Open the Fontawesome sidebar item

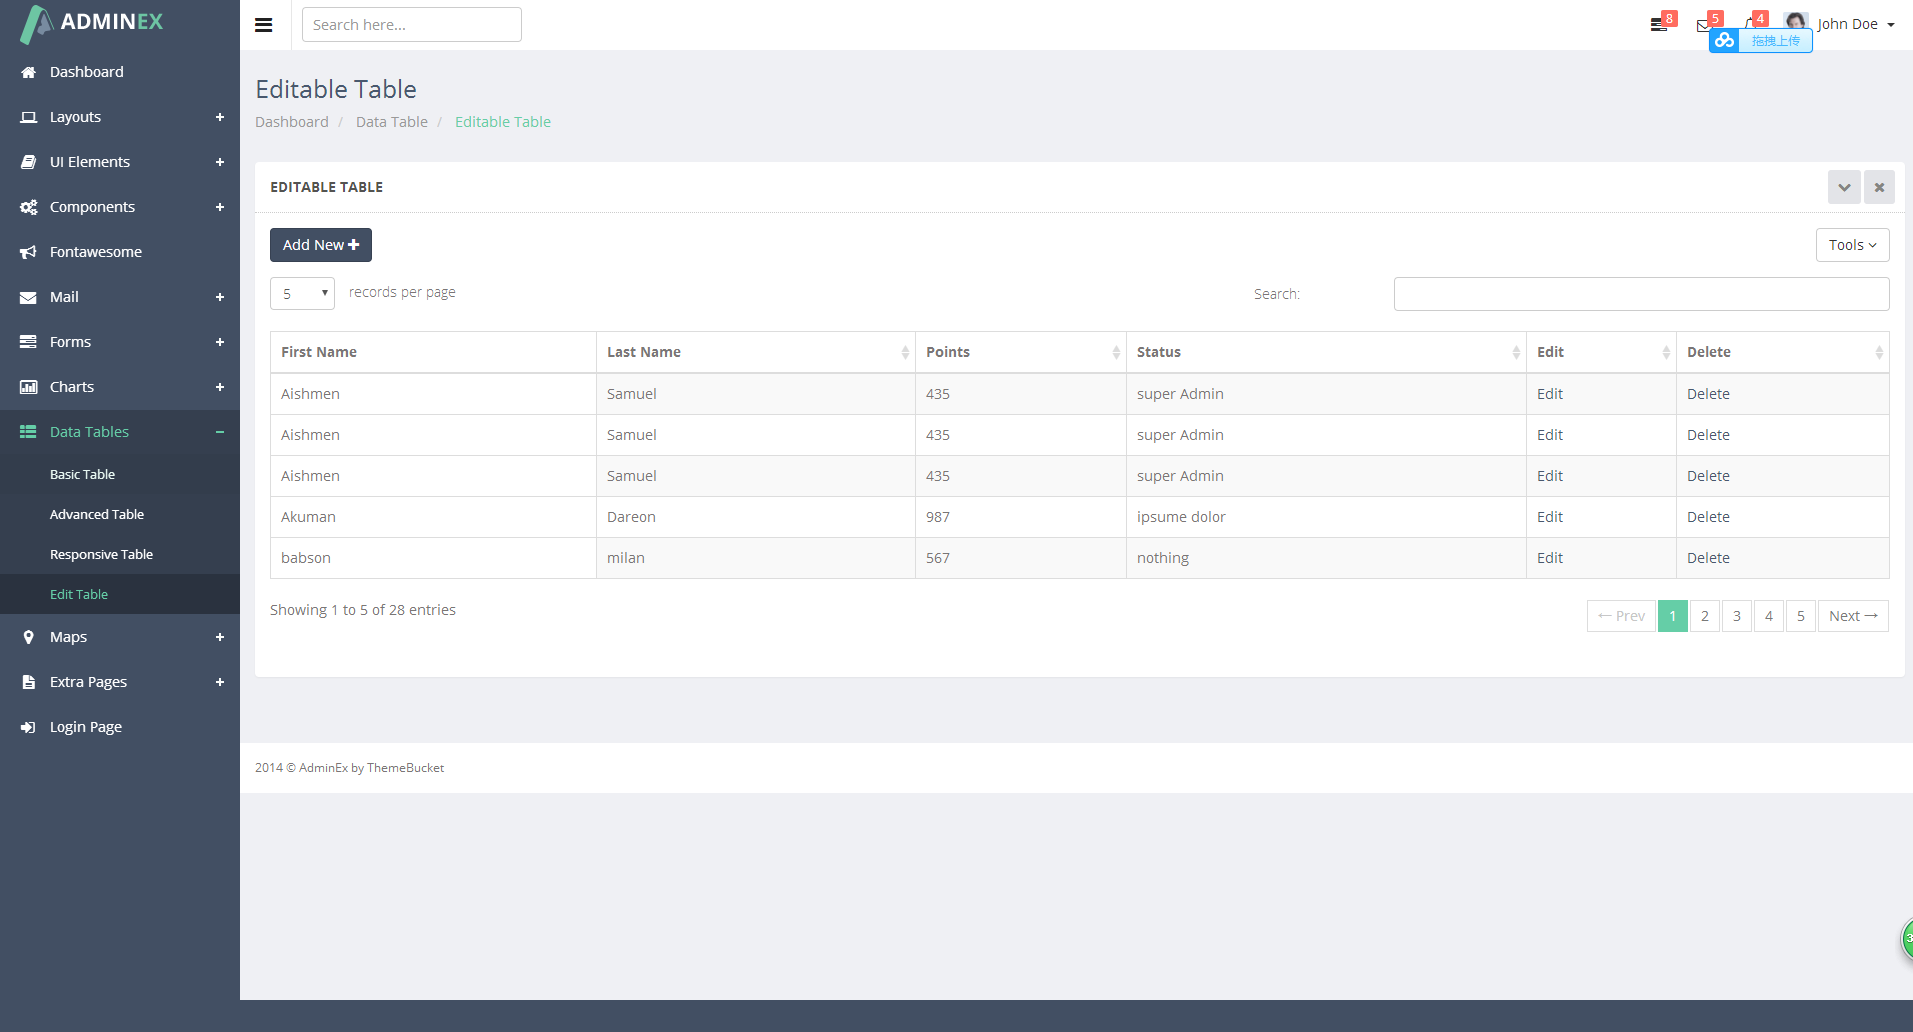pos(120,252)
